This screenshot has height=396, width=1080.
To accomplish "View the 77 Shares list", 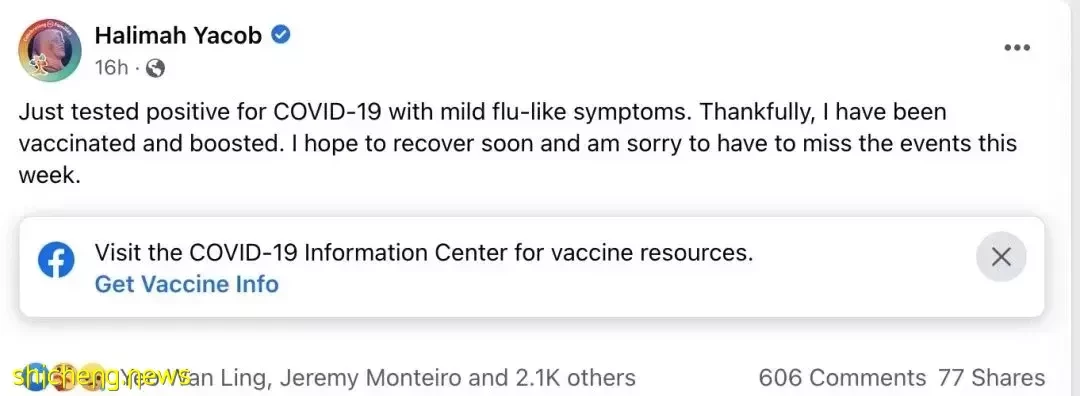I will click(991, 377).
